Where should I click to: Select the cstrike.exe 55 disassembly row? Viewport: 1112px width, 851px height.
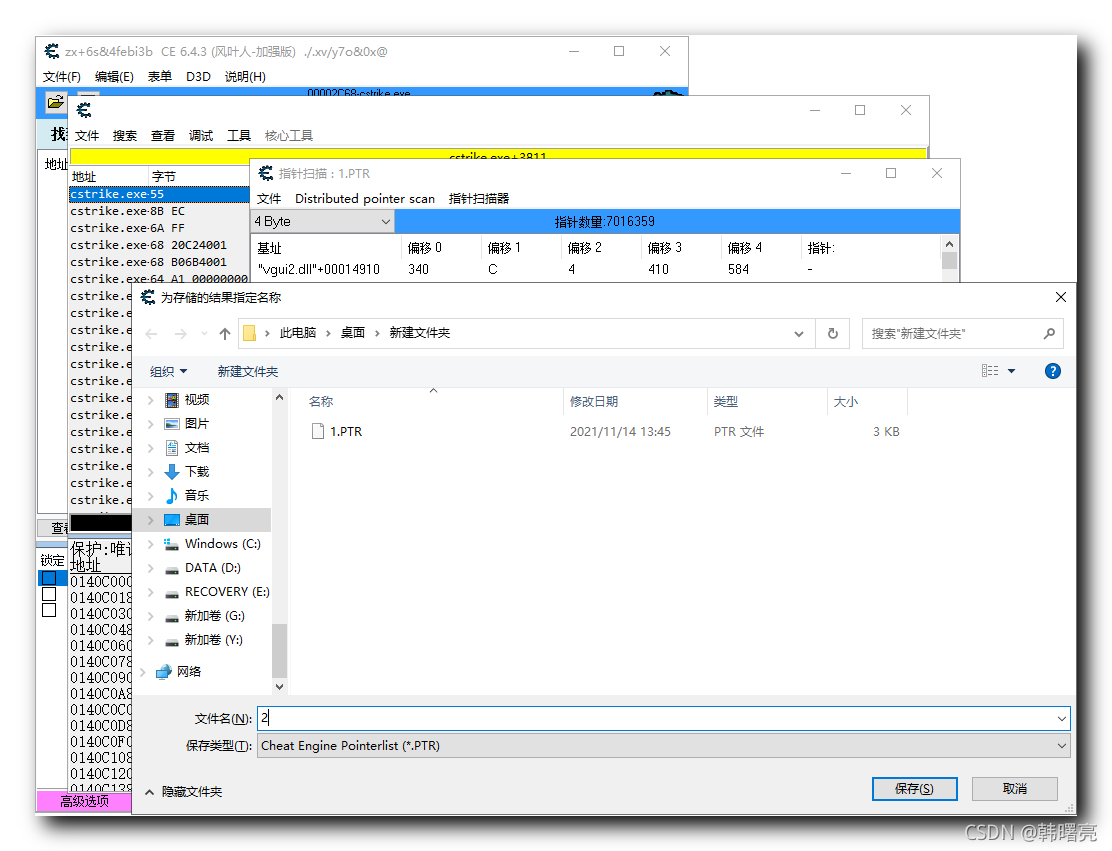(159, 194)
